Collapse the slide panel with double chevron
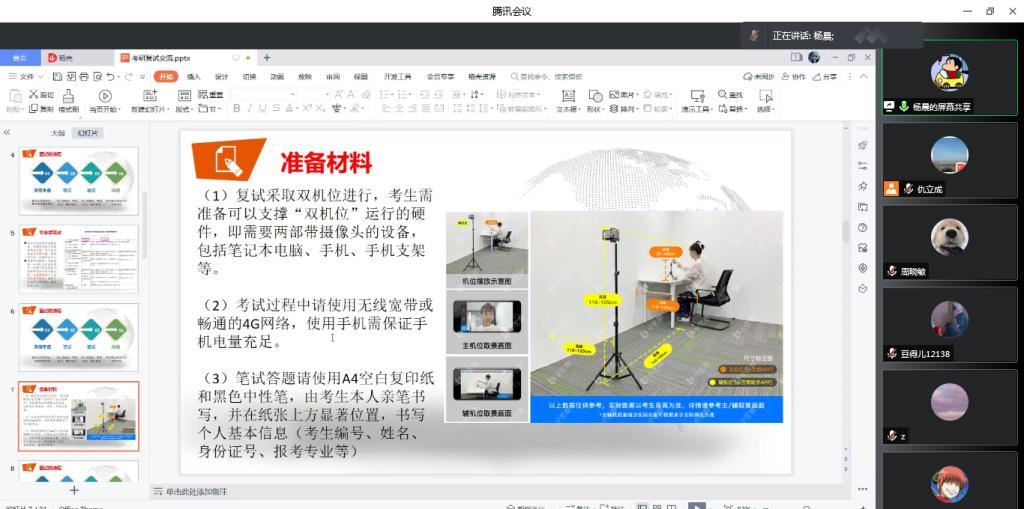This screenshot has width=1024, height=509. [x=7, y=132]
